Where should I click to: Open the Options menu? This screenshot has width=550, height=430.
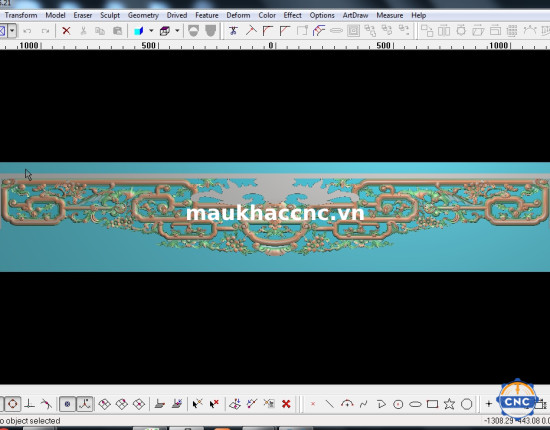click(322, 15)
